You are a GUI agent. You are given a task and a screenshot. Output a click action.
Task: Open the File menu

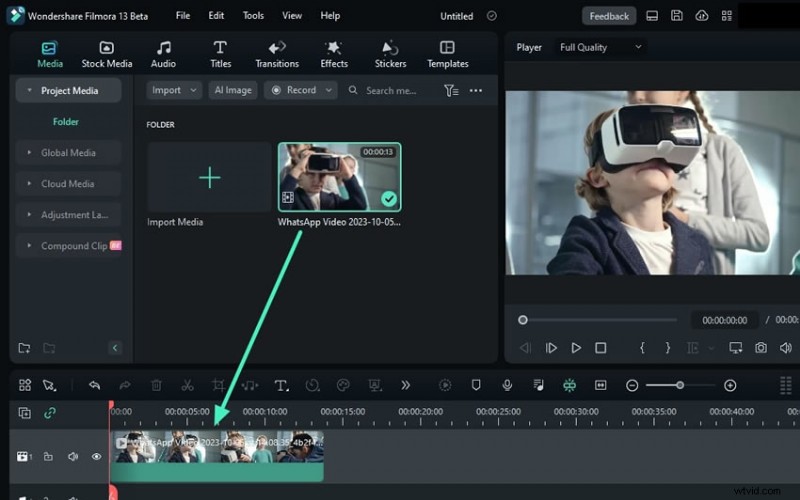click(183, 16)
